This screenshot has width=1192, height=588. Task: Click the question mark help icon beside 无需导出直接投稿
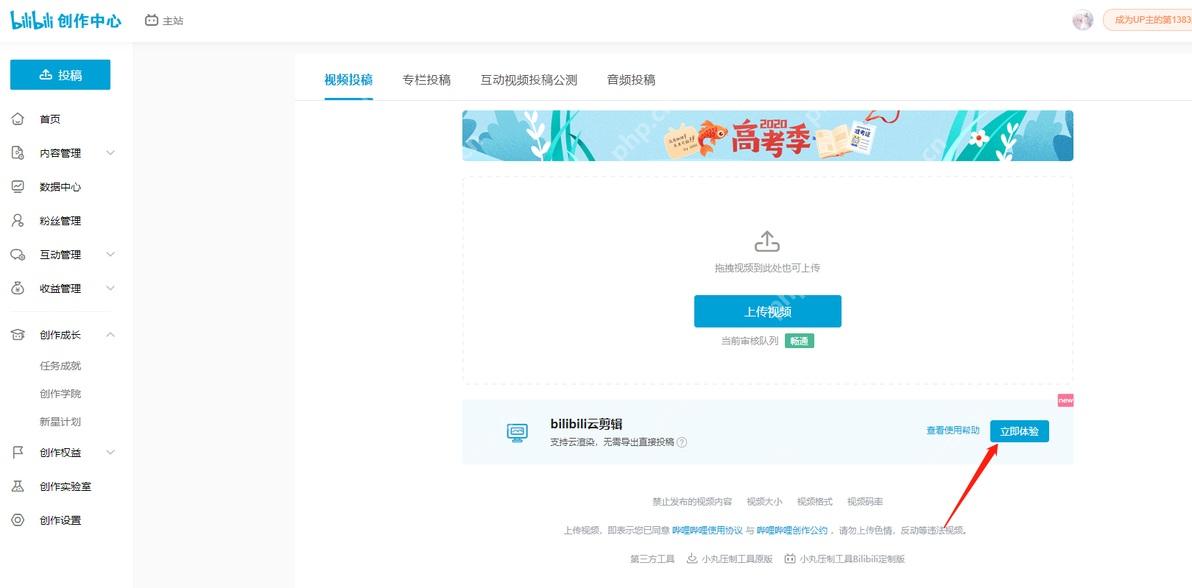pyautogui.click(x=682, y=442)
